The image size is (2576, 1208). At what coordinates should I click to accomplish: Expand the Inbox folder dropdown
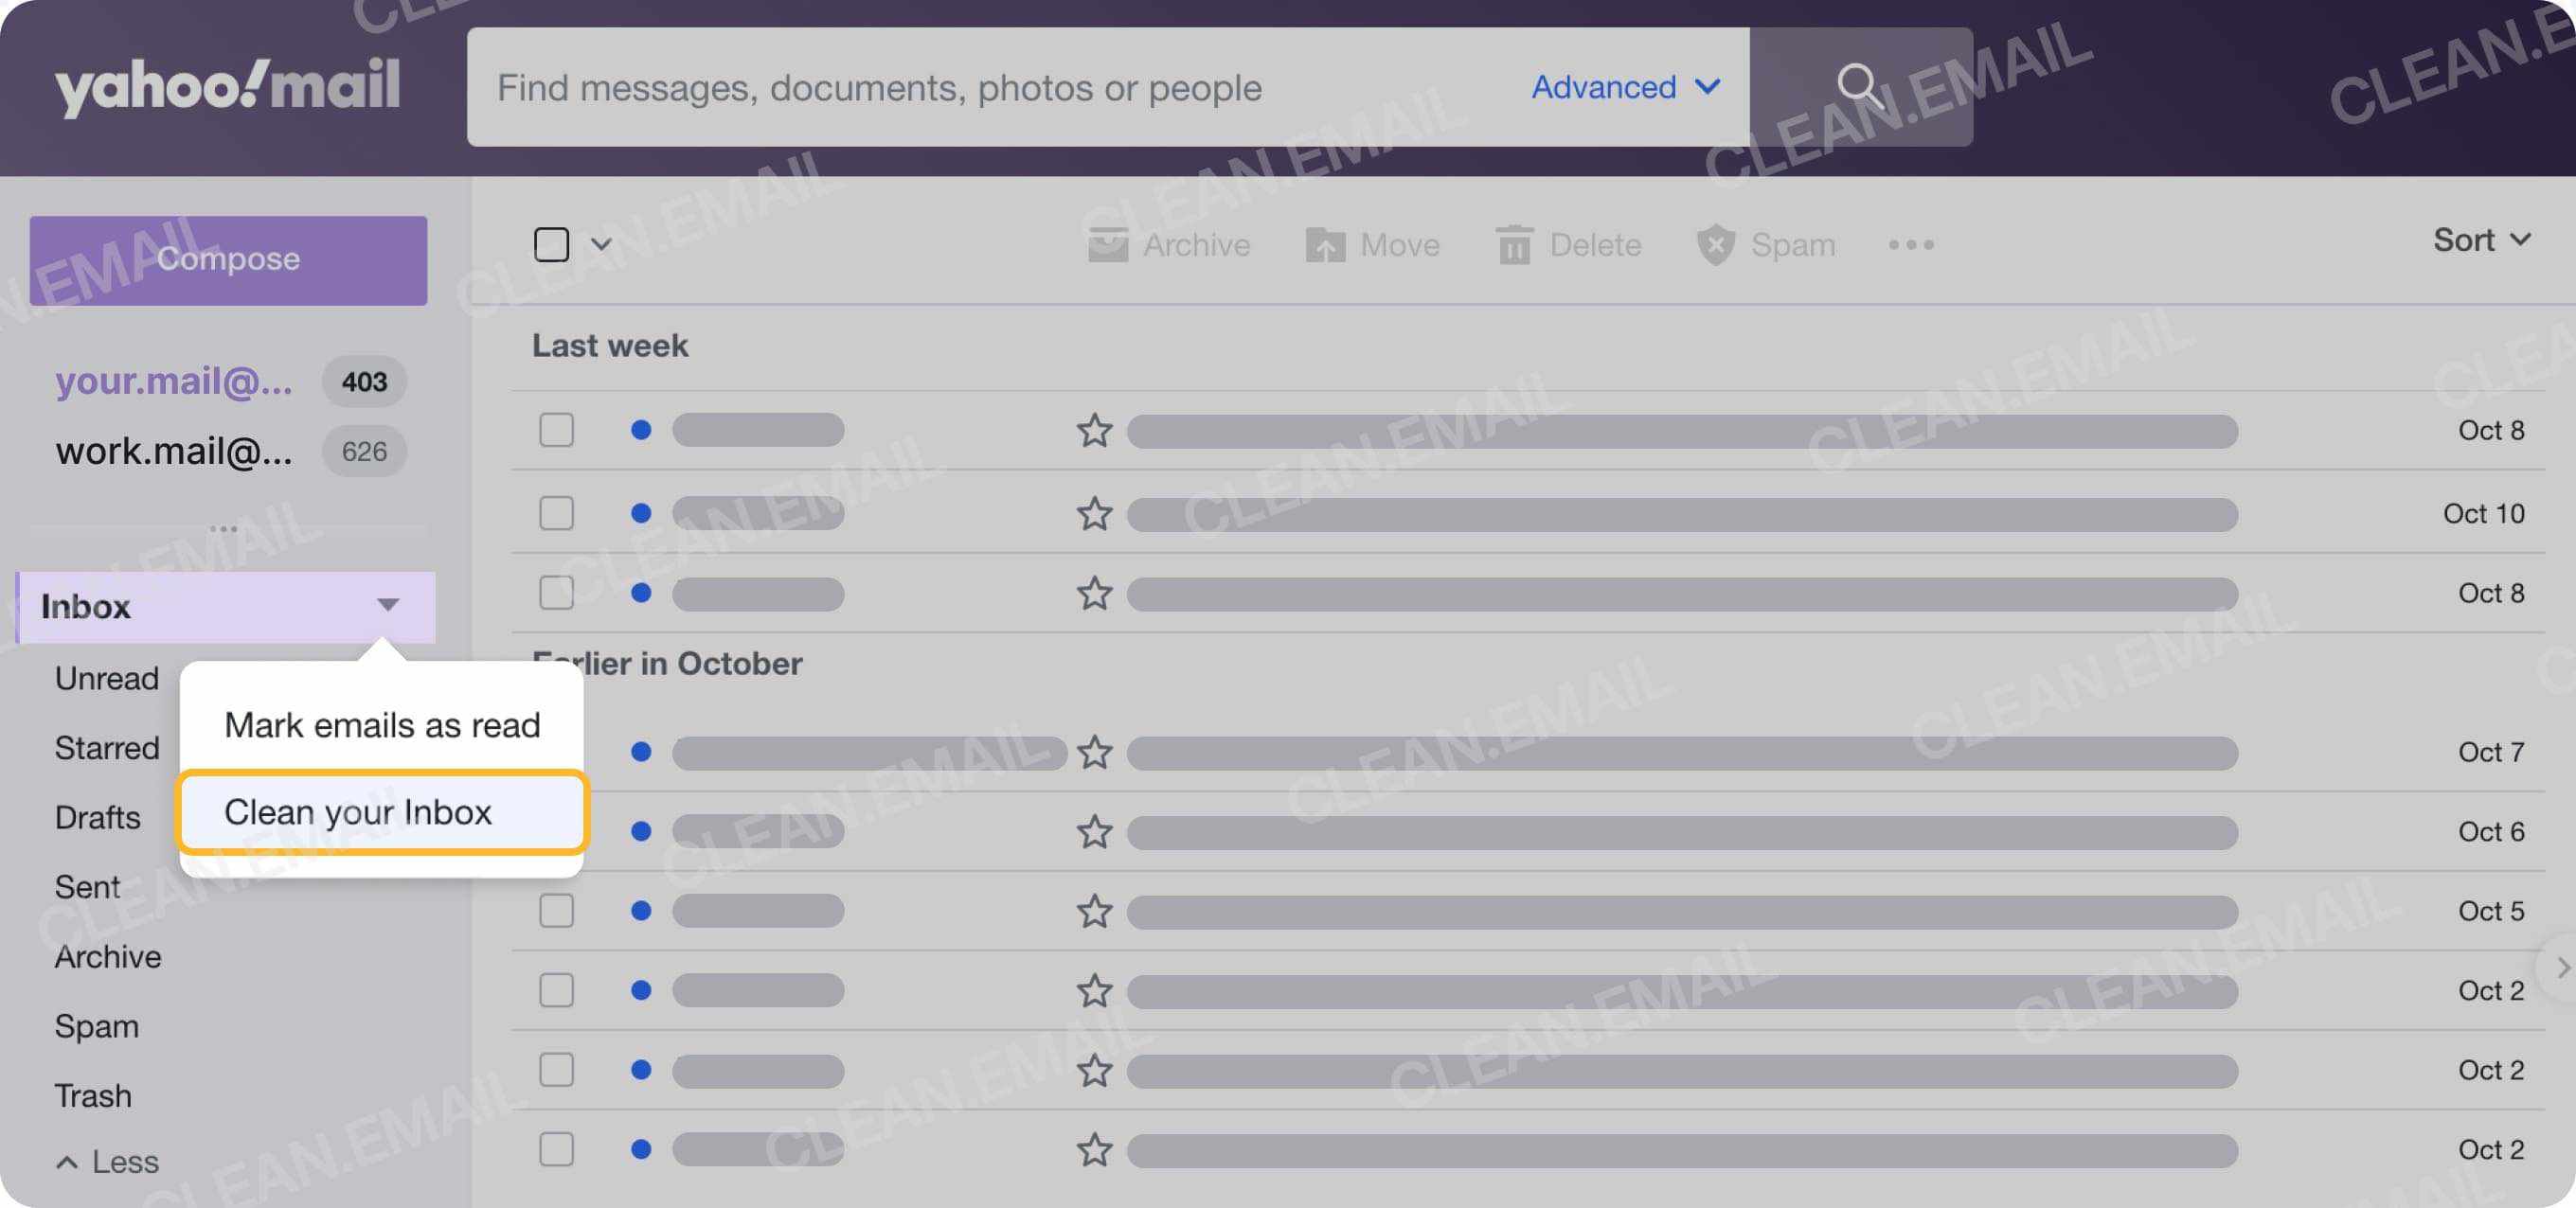pyautogui.click(x=389, y=606)
